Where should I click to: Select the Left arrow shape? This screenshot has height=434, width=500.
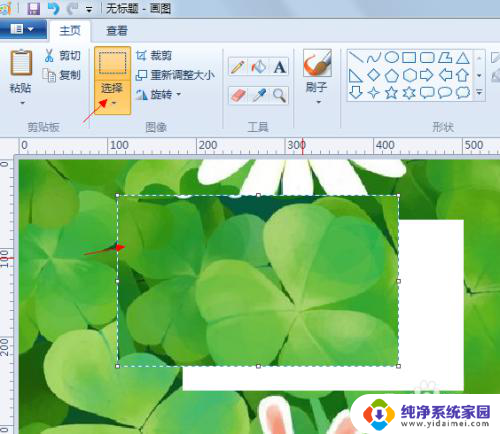pos(445,75)
